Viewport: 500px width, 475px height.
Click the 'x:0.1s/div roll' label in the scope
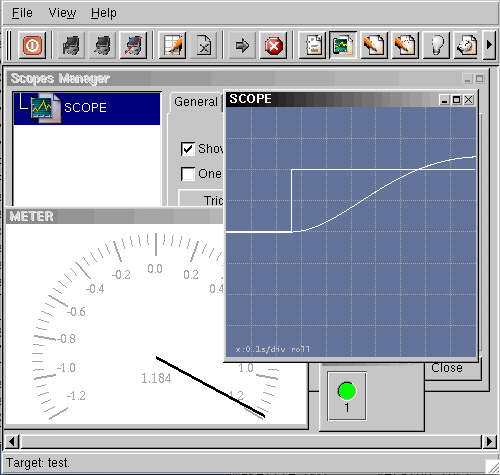coord(272,349)
